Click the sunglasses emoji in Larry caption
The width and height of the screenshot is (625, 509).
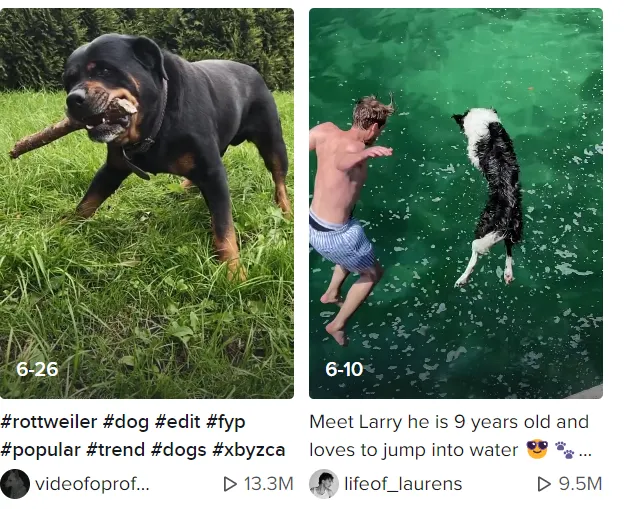click(537, 449)
